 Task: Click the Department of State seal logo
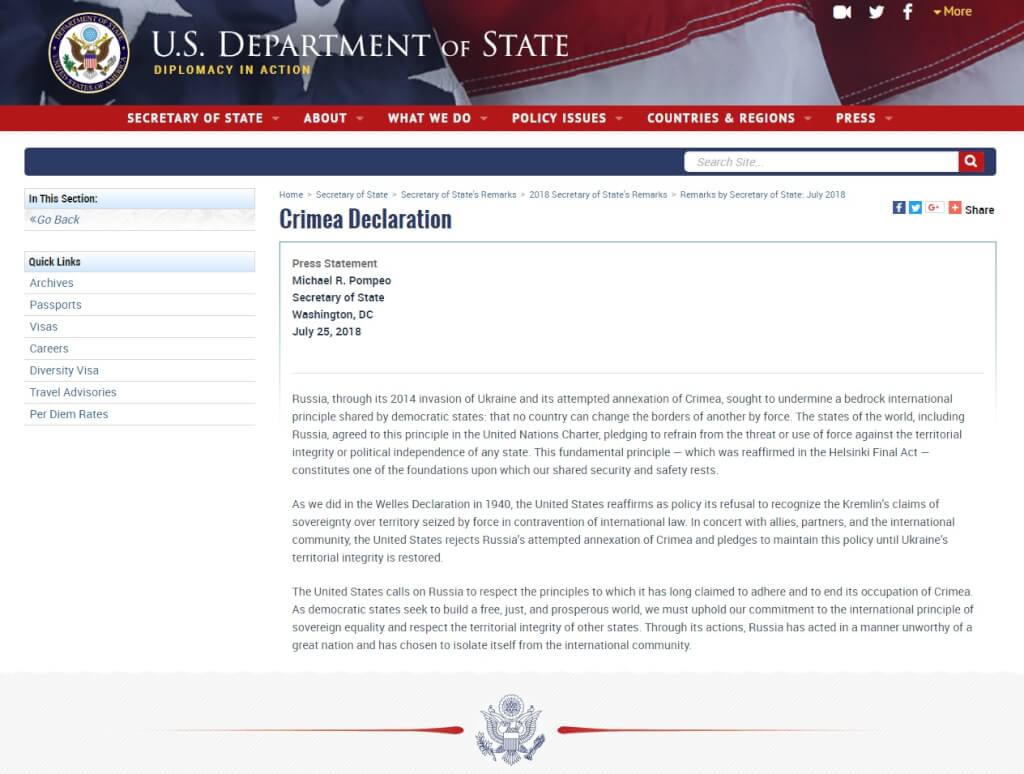tap(89, 52)
